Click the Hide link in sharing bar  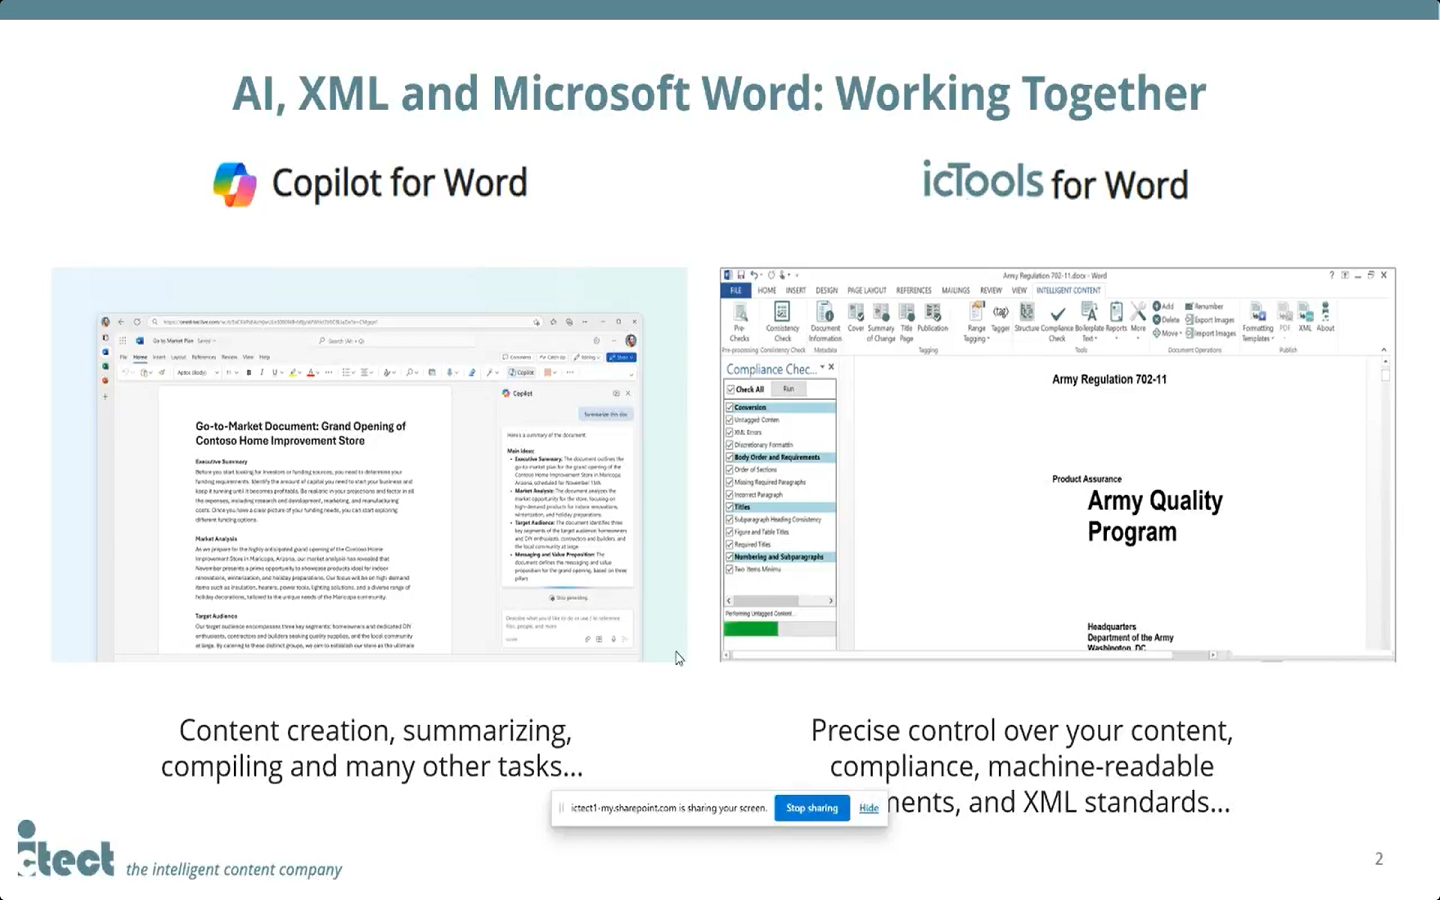tap(868, 808)
